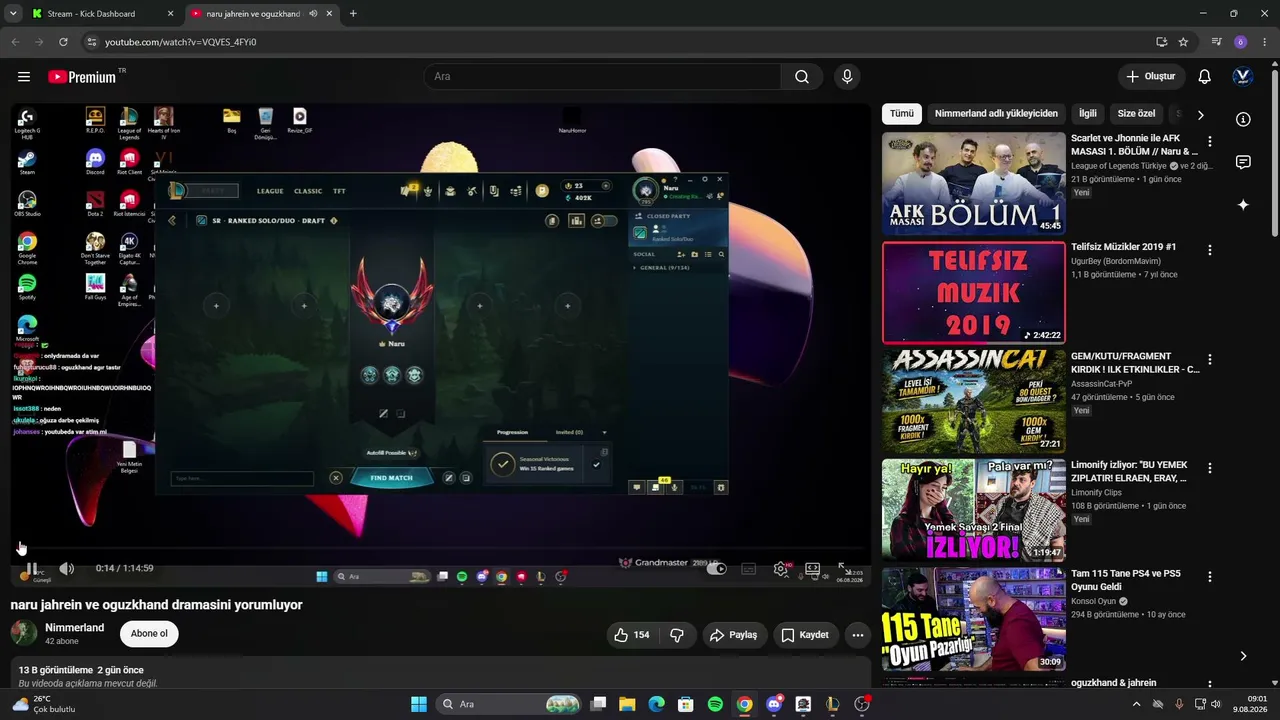Open the Chrome three-dot menu
Screen dimensions: 1280x720
click(1263, 42)
